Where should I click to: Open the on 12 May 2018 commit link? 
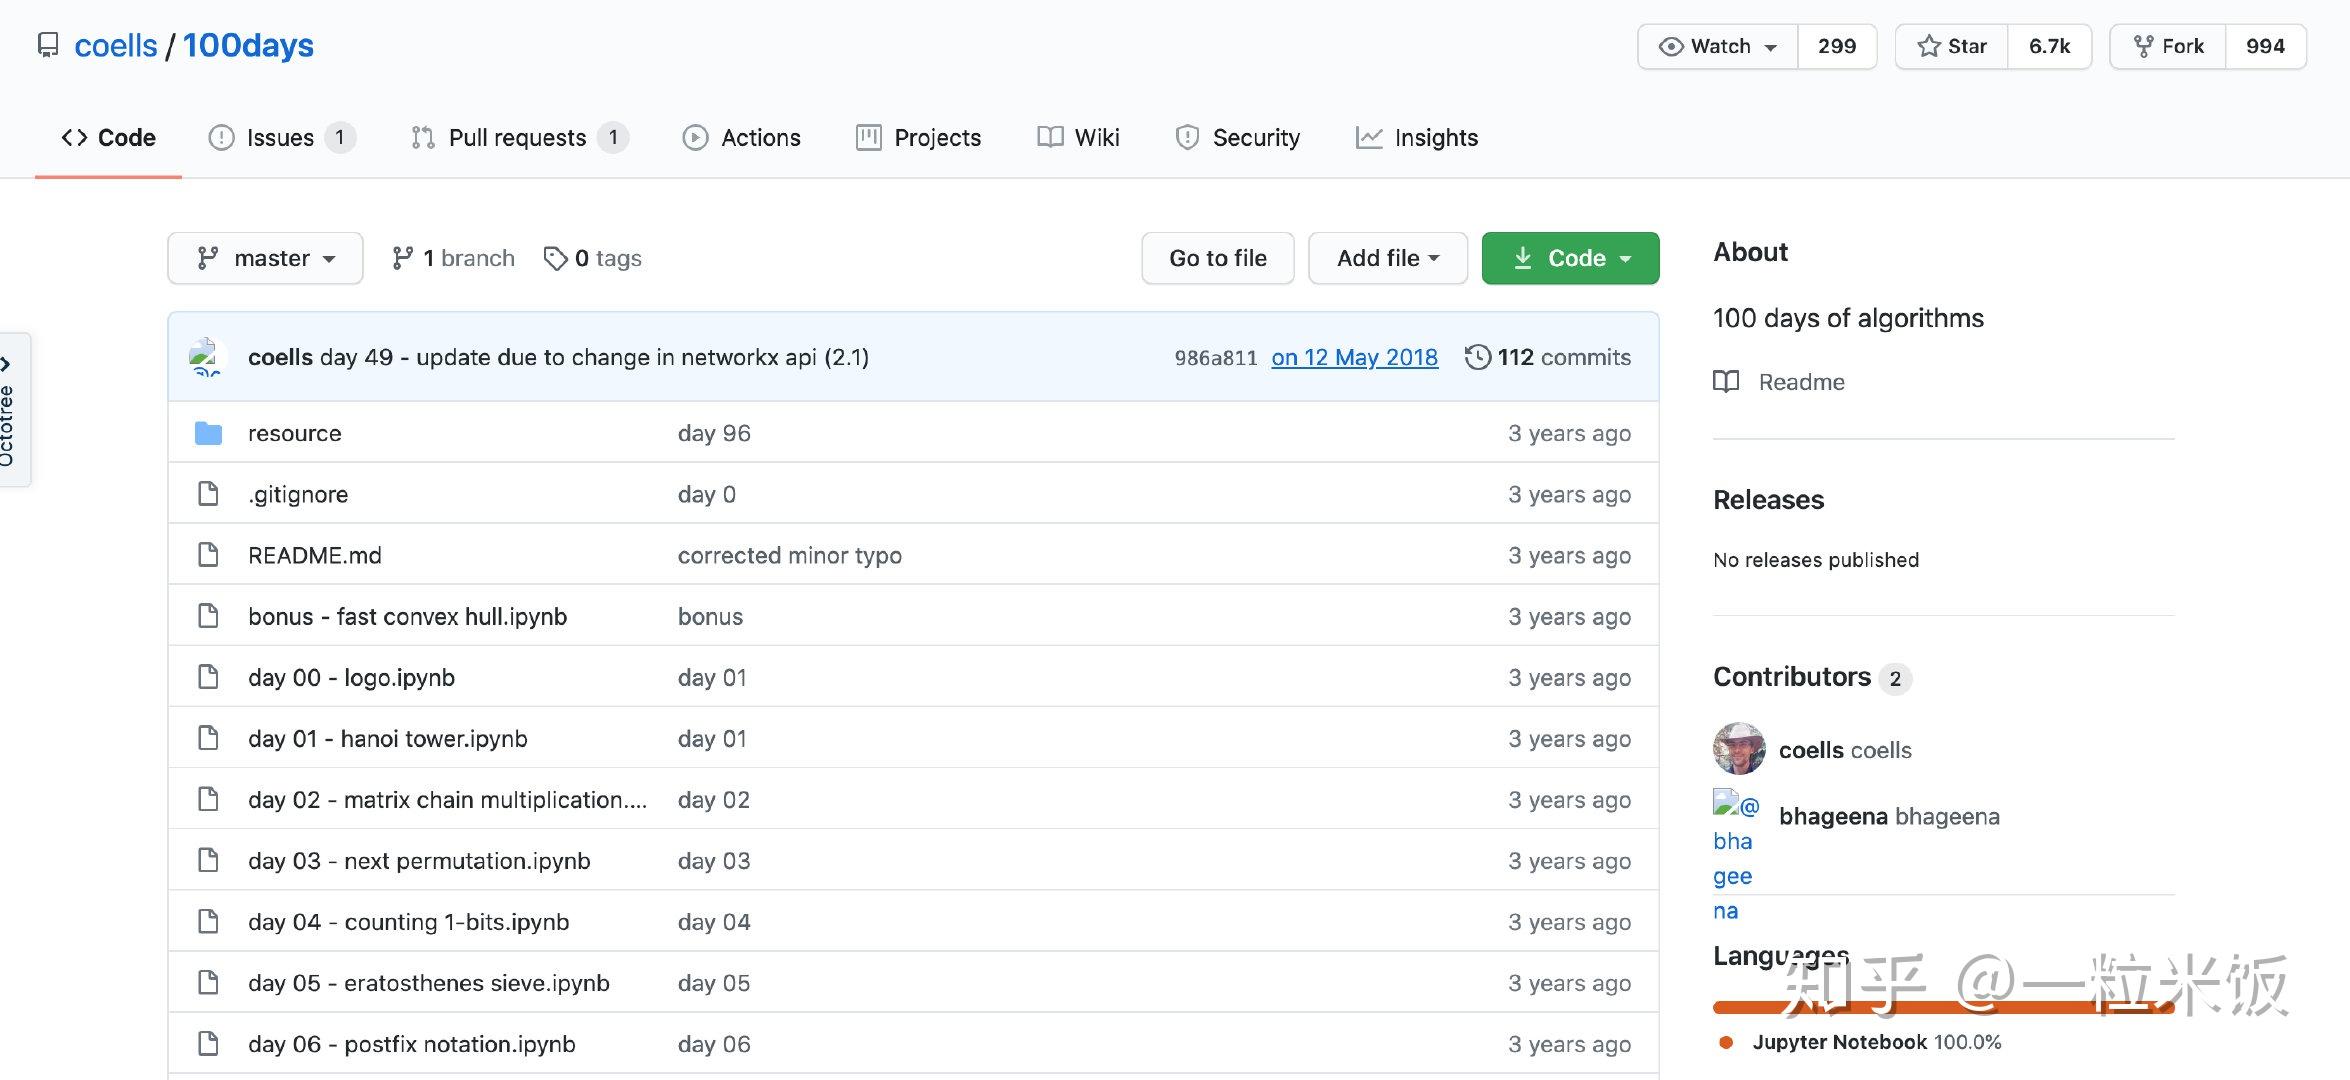click(x=1354, y=357)
